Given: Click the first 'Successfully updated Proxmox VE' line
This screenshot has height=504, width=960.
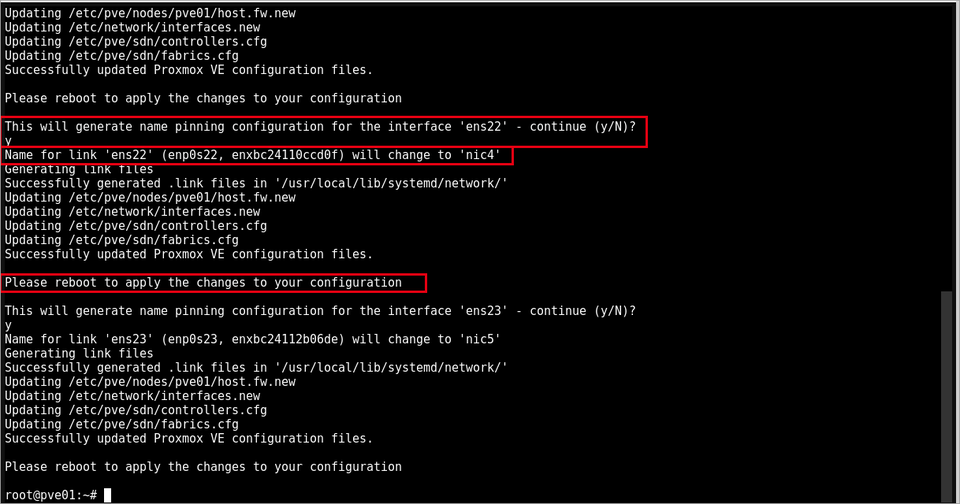Looking at the screenshot, I should click(189, 70).
